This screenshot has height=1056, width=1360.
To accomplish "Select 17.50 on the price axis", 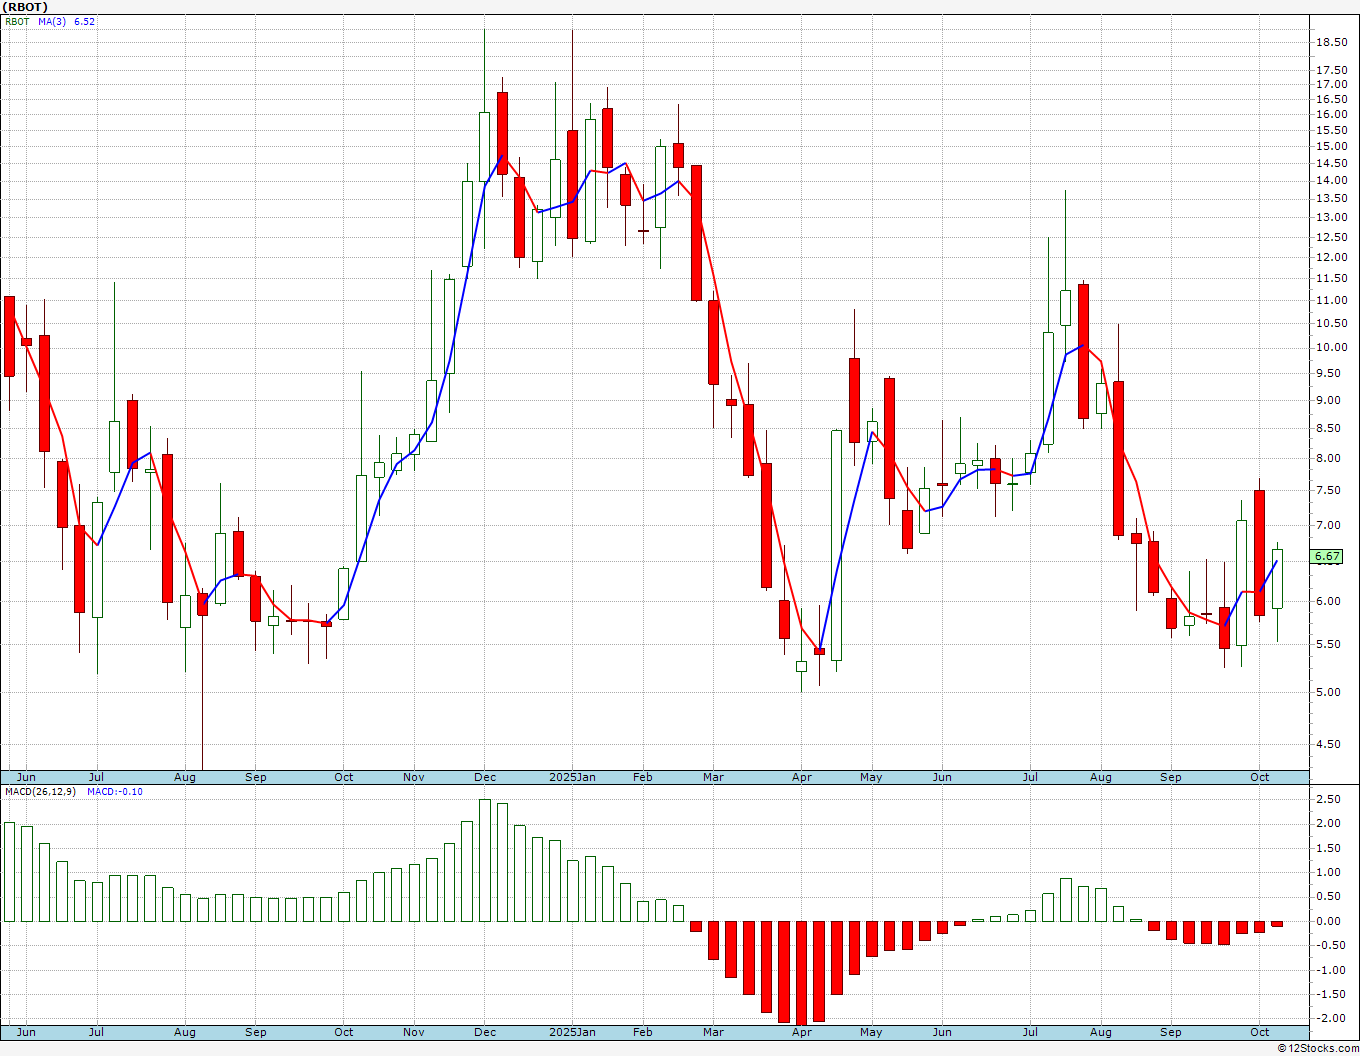I will point(1330,70).
